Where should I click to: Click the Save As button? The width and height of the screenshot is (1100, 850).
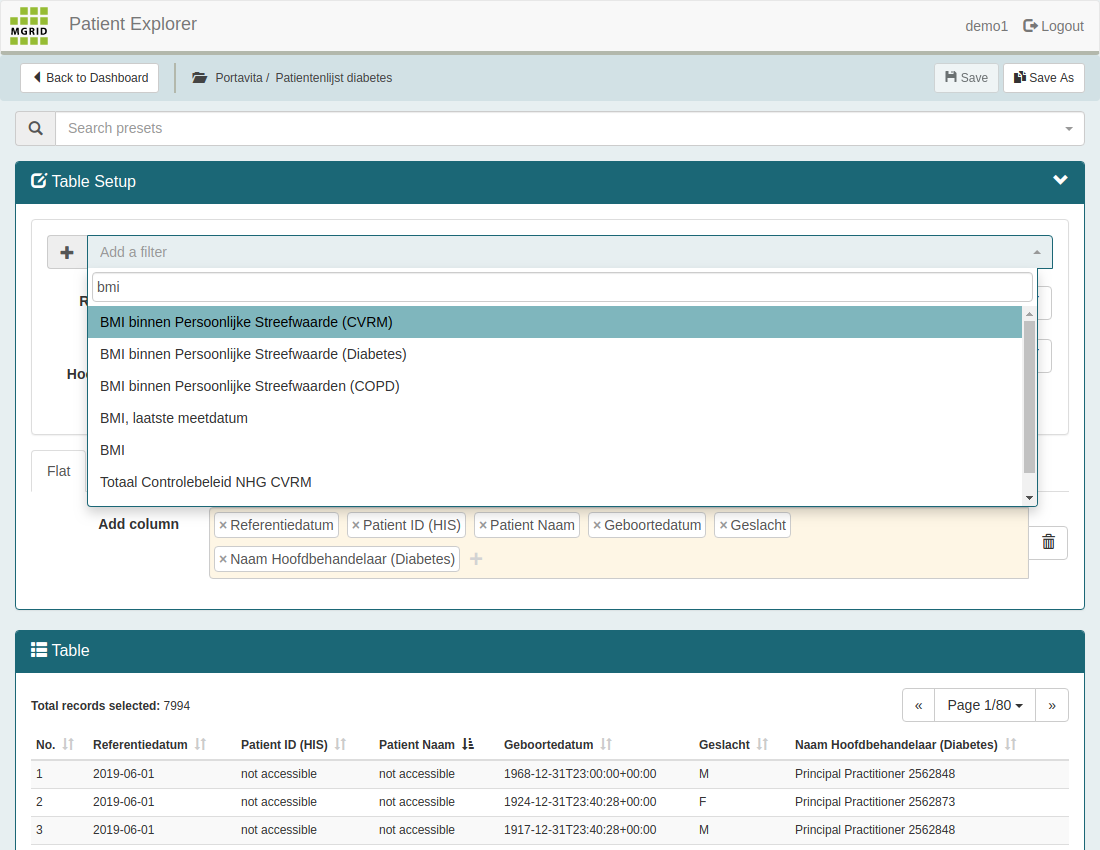[1044, 78]
